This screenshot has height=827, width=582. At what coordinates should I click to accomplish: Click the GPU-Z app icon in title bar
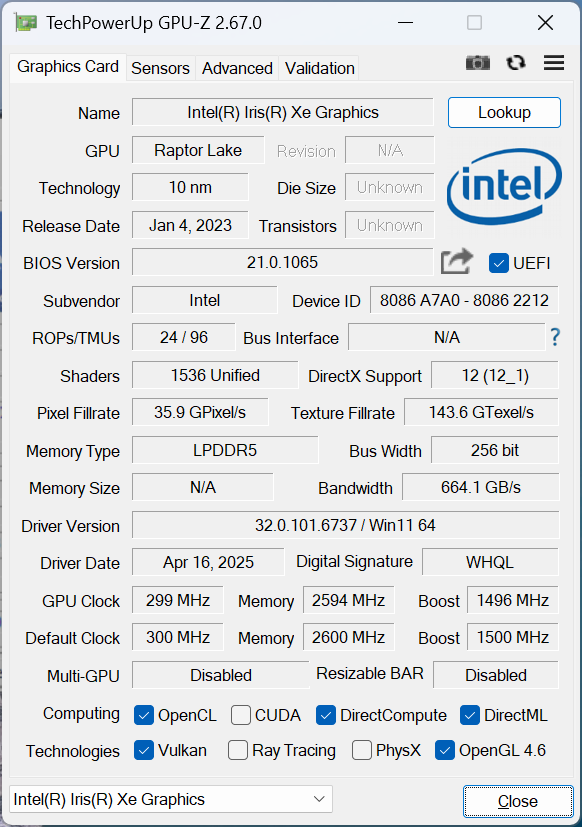point(26,23)
